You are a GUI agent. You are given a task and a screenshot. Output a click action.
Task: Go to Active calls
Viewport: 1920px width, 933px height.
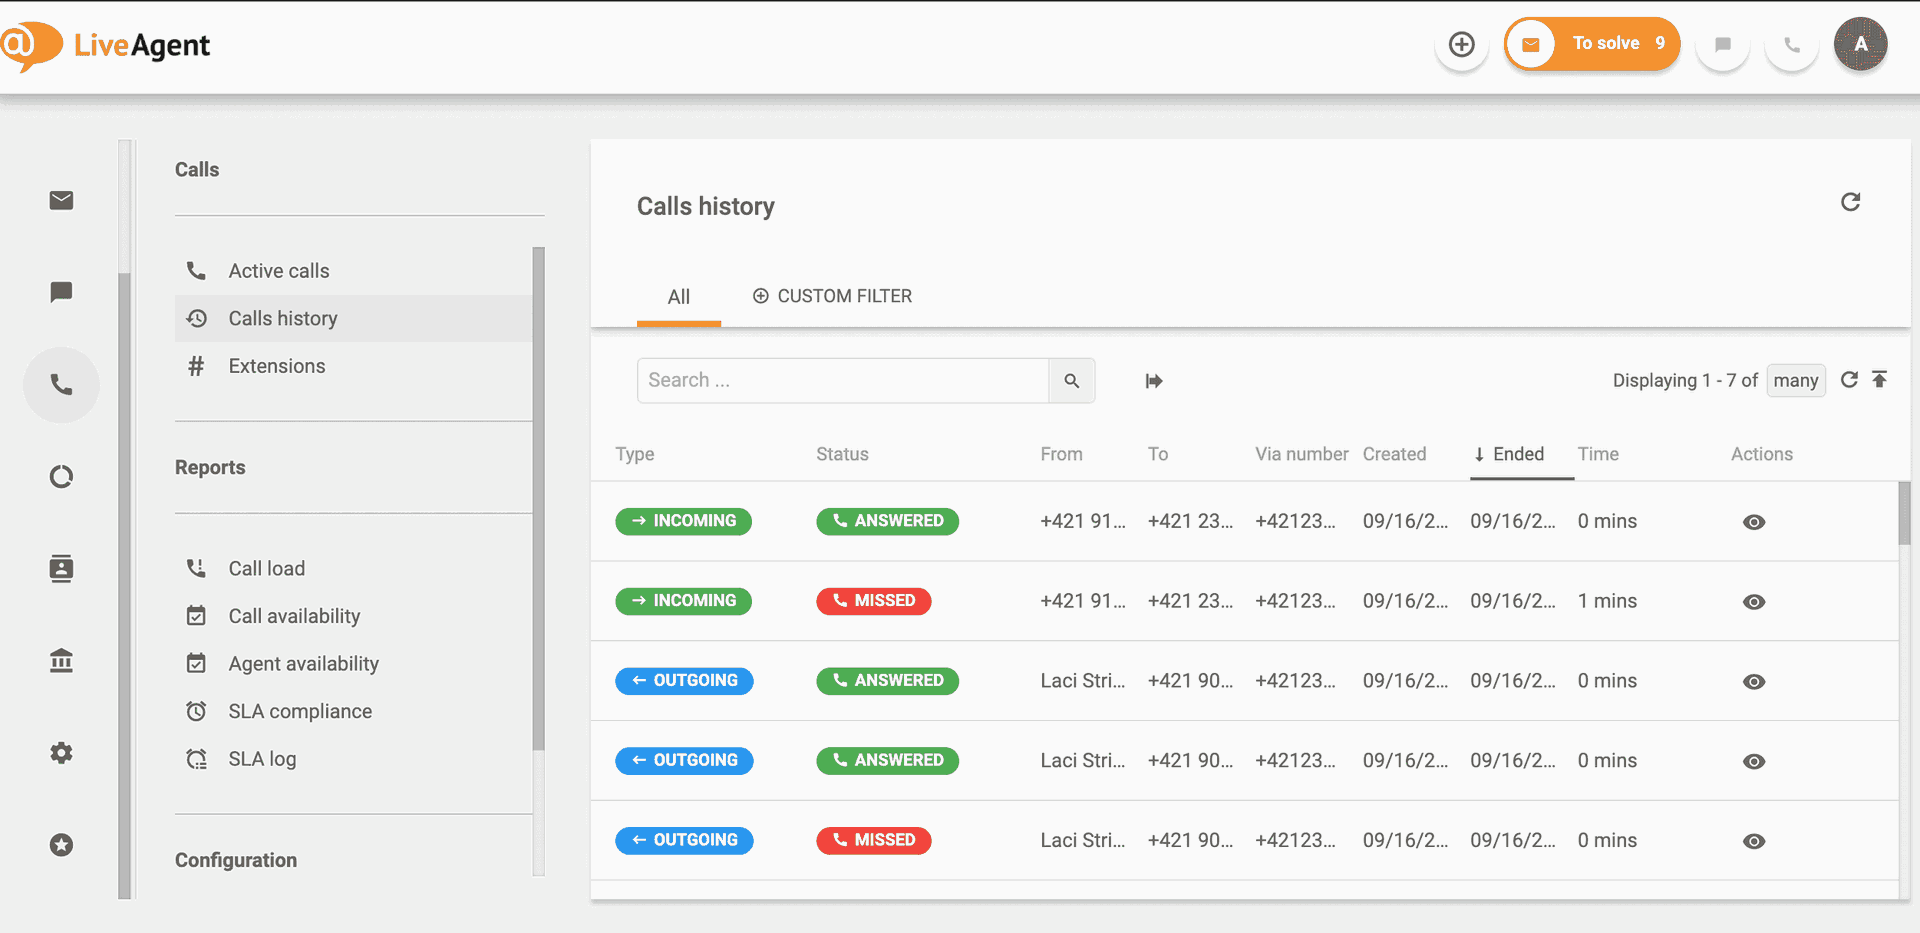tap(353, 271)
